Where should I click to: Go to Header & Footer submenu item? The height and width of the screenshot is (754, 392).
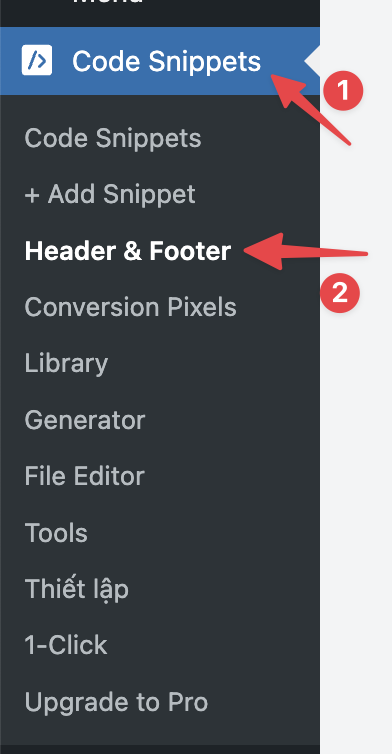127,251
